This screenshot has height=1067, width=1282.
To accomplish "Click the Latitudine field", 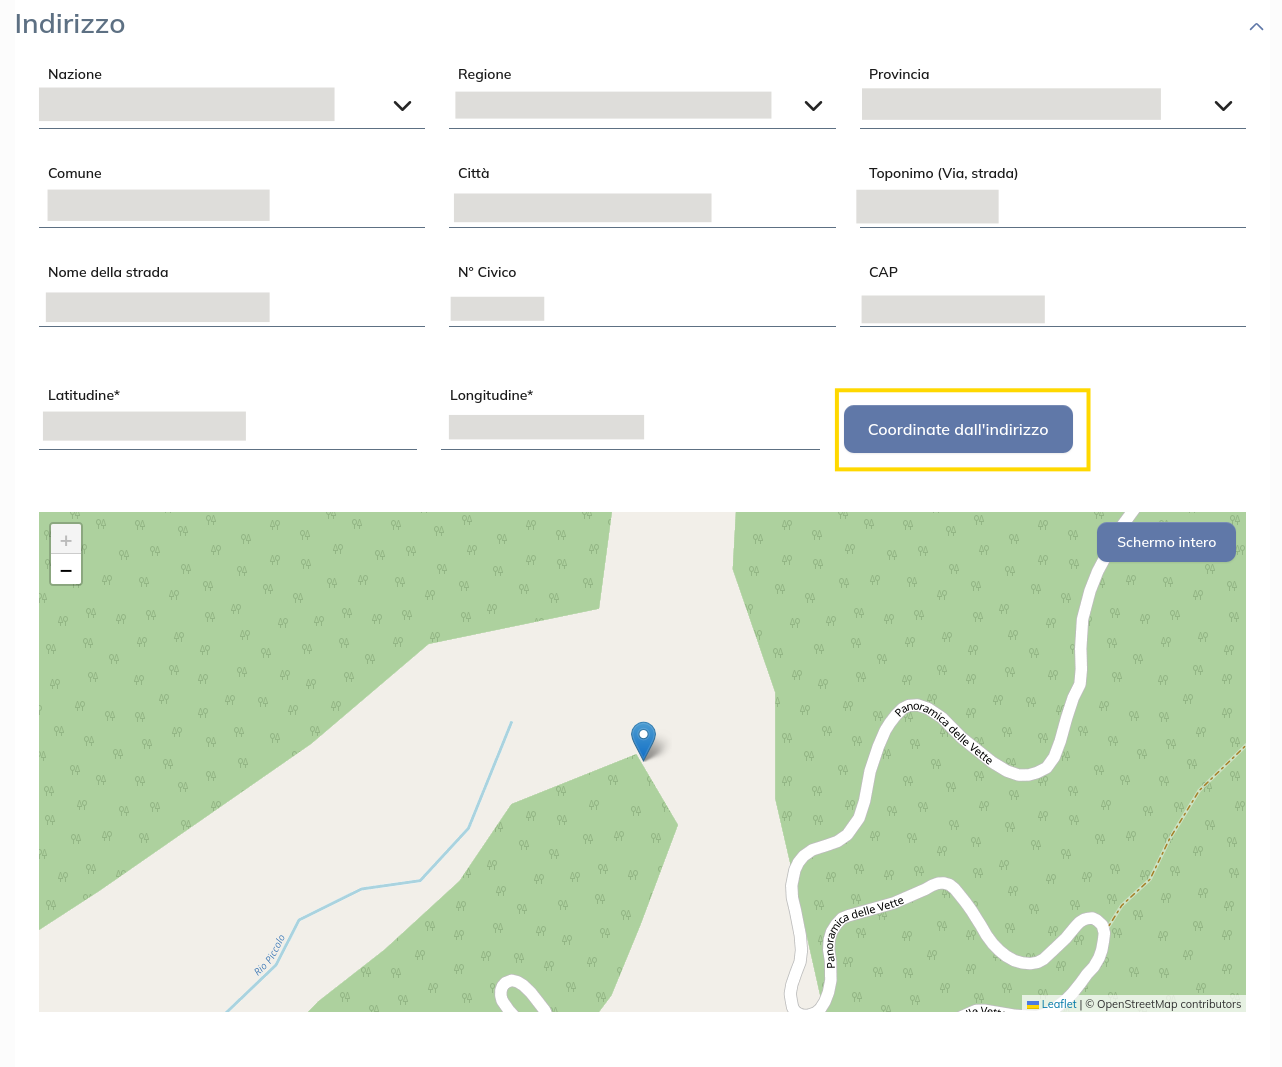I will 227,428.
